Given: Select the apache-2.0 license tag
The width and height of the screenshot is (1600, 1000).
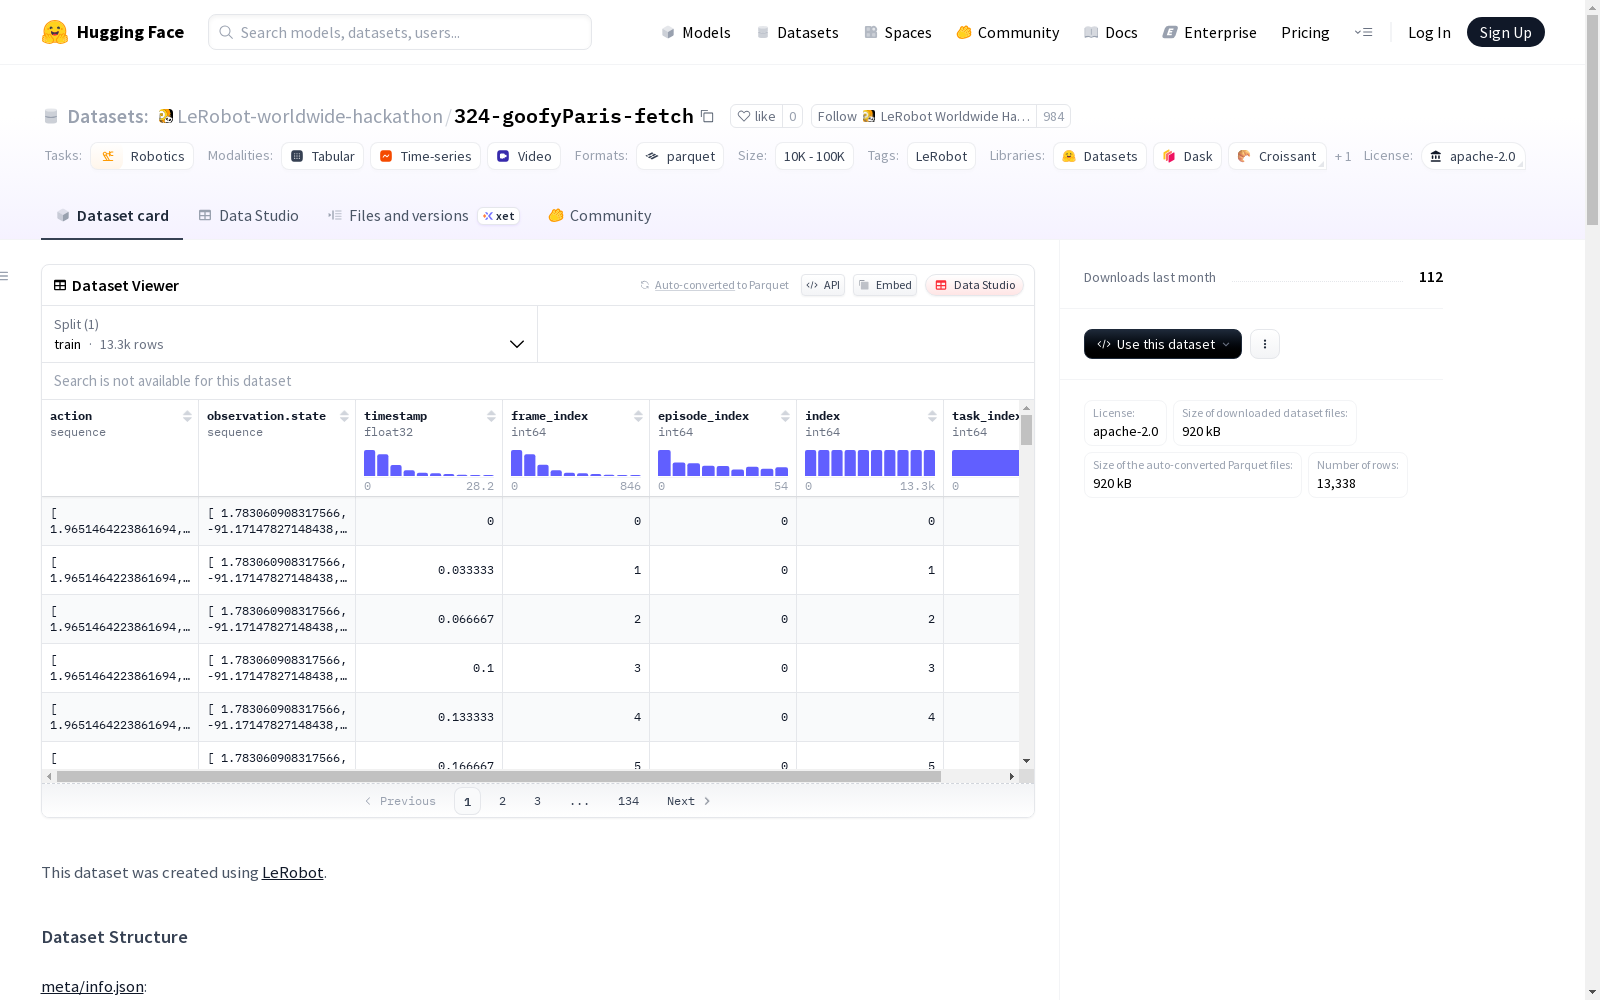Looking at the screenshot, I should (1473, 156).
